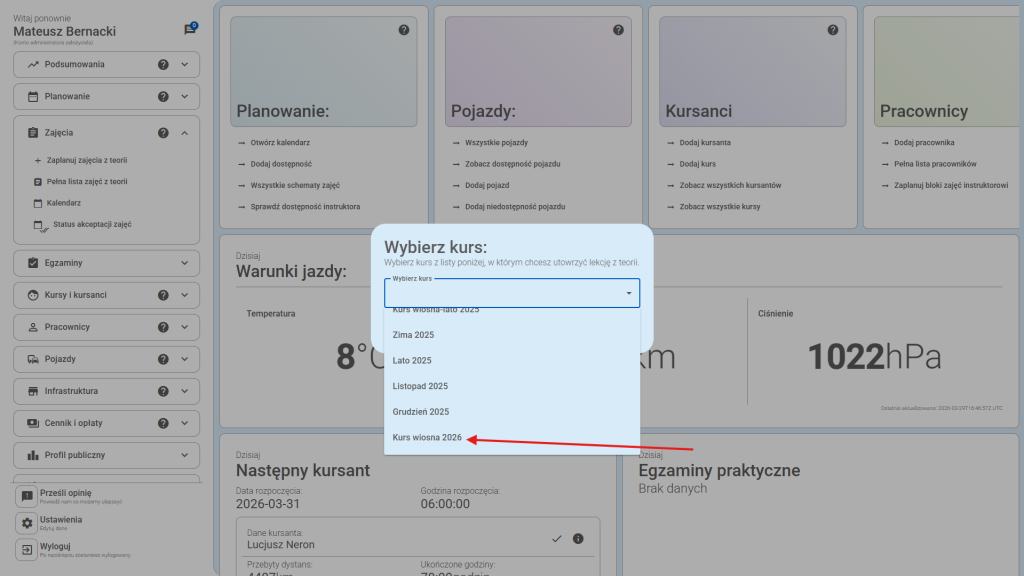Click help icon in Planowanie card
The width and height of the screenshot is (1024, 576).
(404, 30)
